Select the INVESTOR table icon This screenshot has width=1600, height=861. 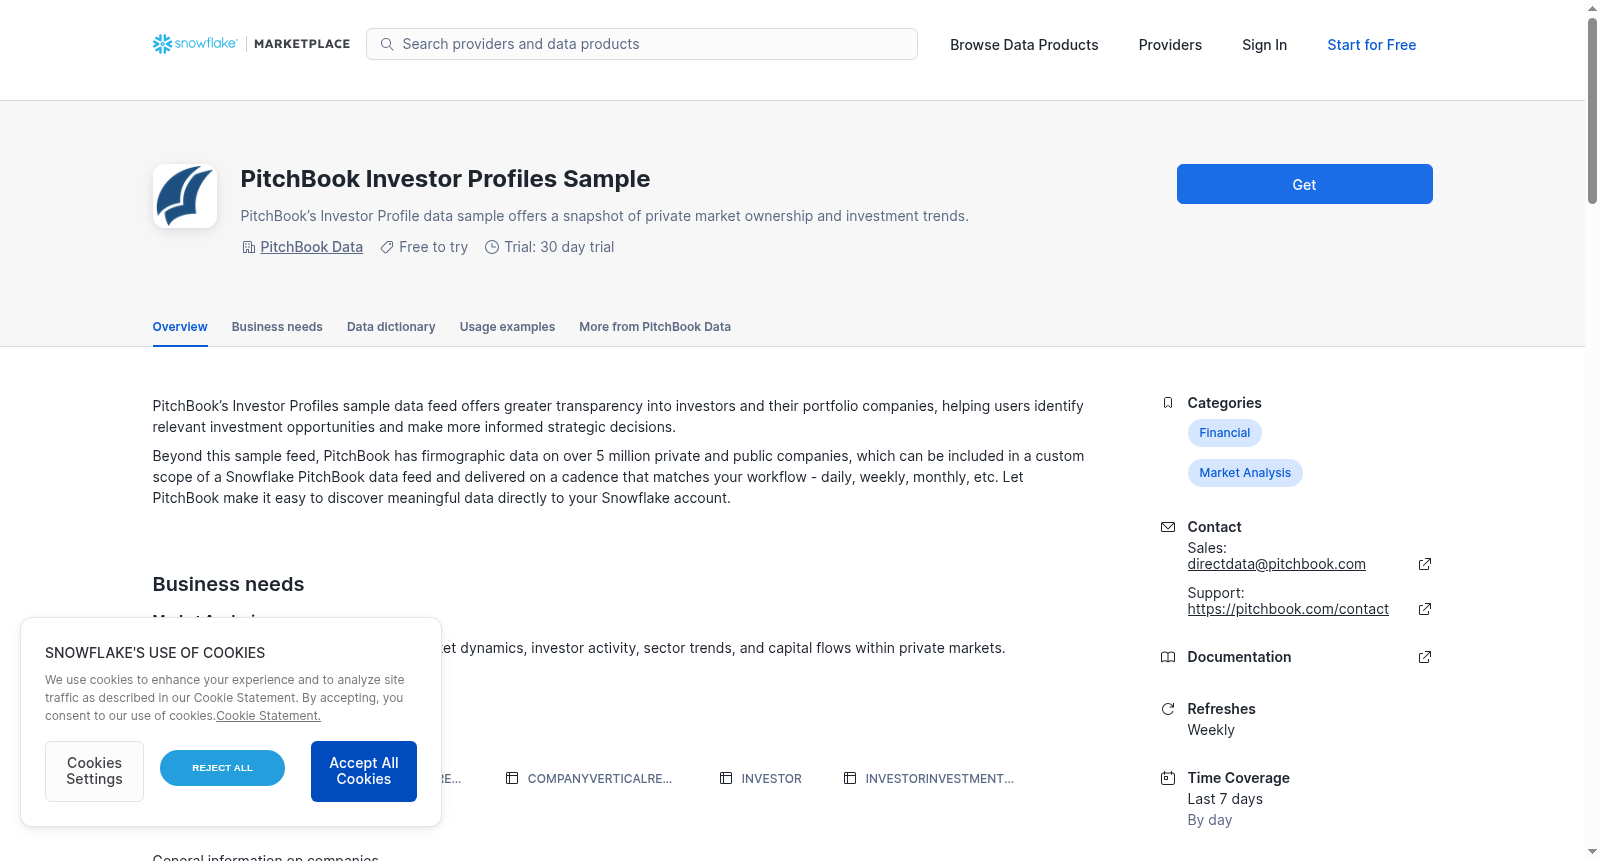click(726, 778)
